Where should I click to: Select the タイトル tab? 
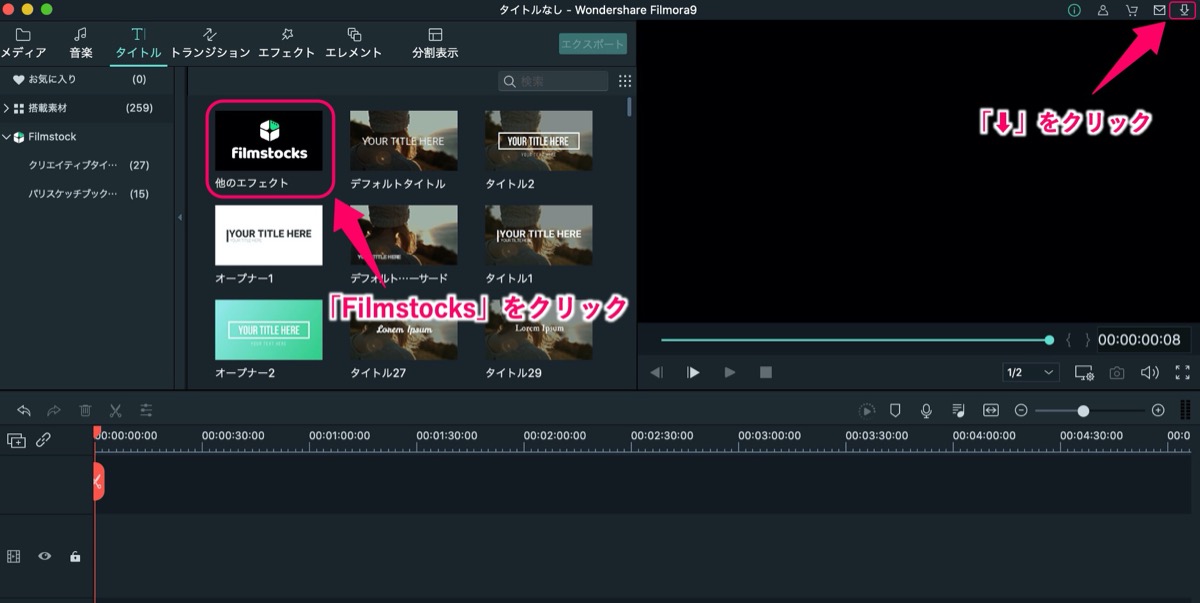point(138,43)
